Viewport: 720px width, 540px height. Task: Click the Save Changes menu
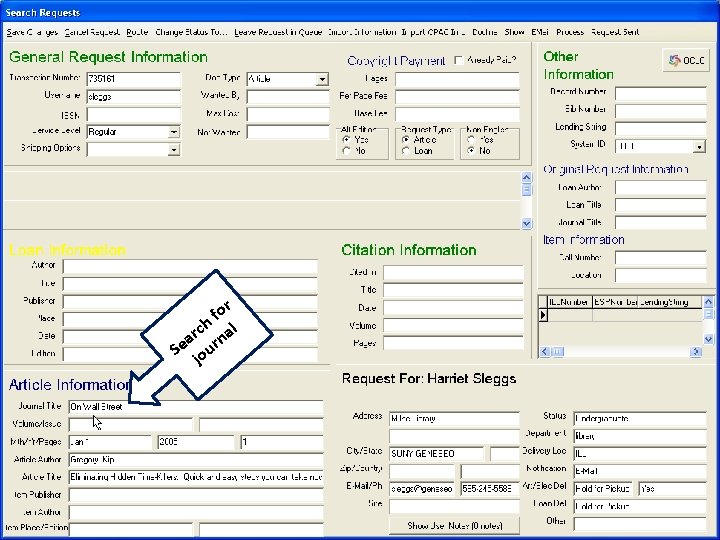click(32, 32)
